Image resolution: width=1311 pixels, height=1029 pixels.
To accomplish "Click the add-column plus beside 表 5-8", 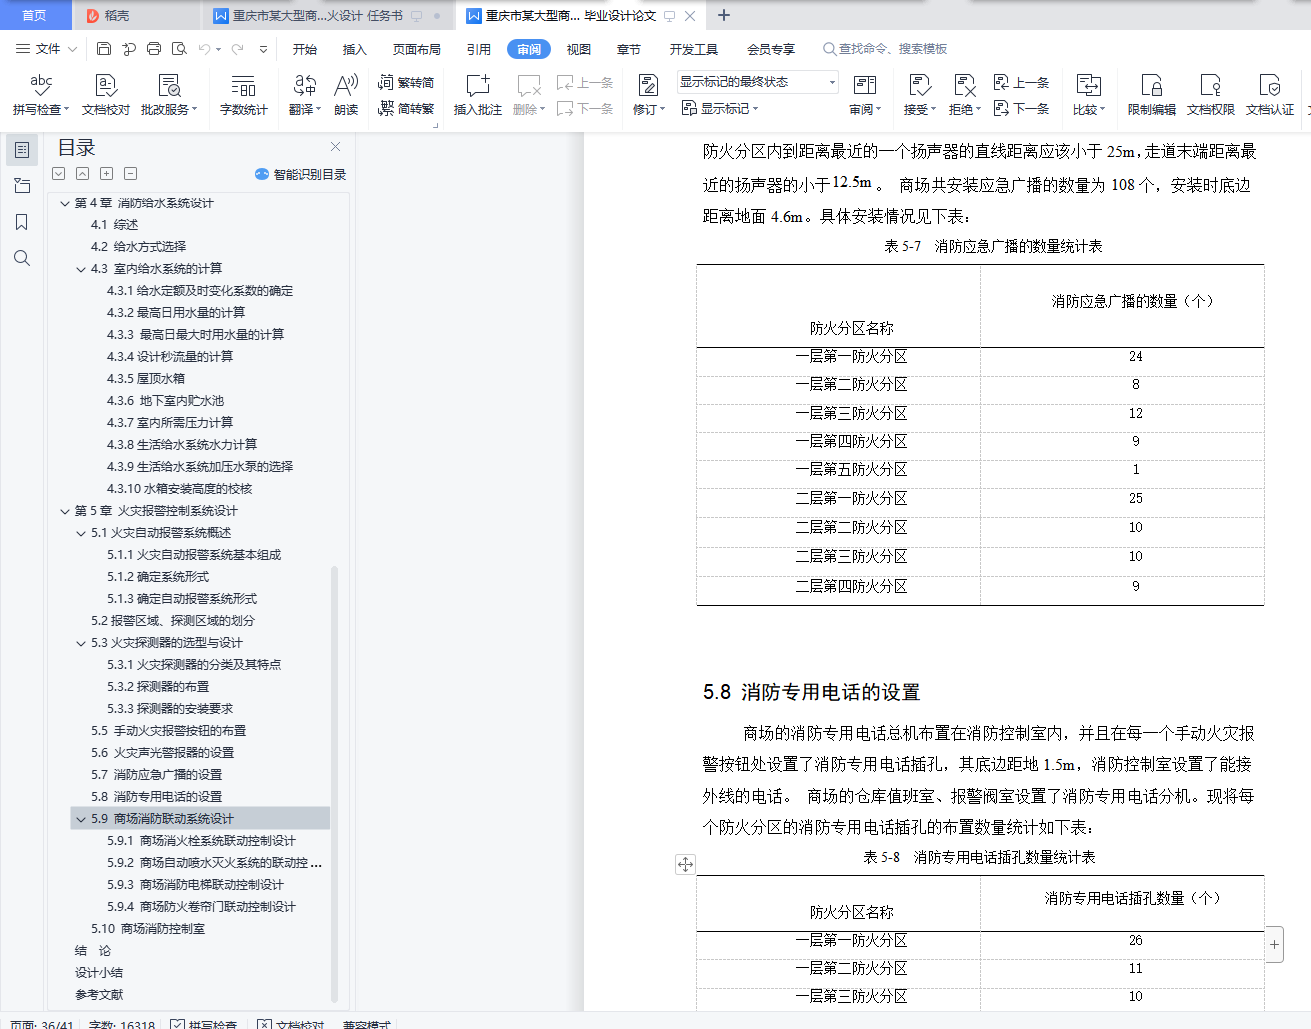I will (1274, 944).
